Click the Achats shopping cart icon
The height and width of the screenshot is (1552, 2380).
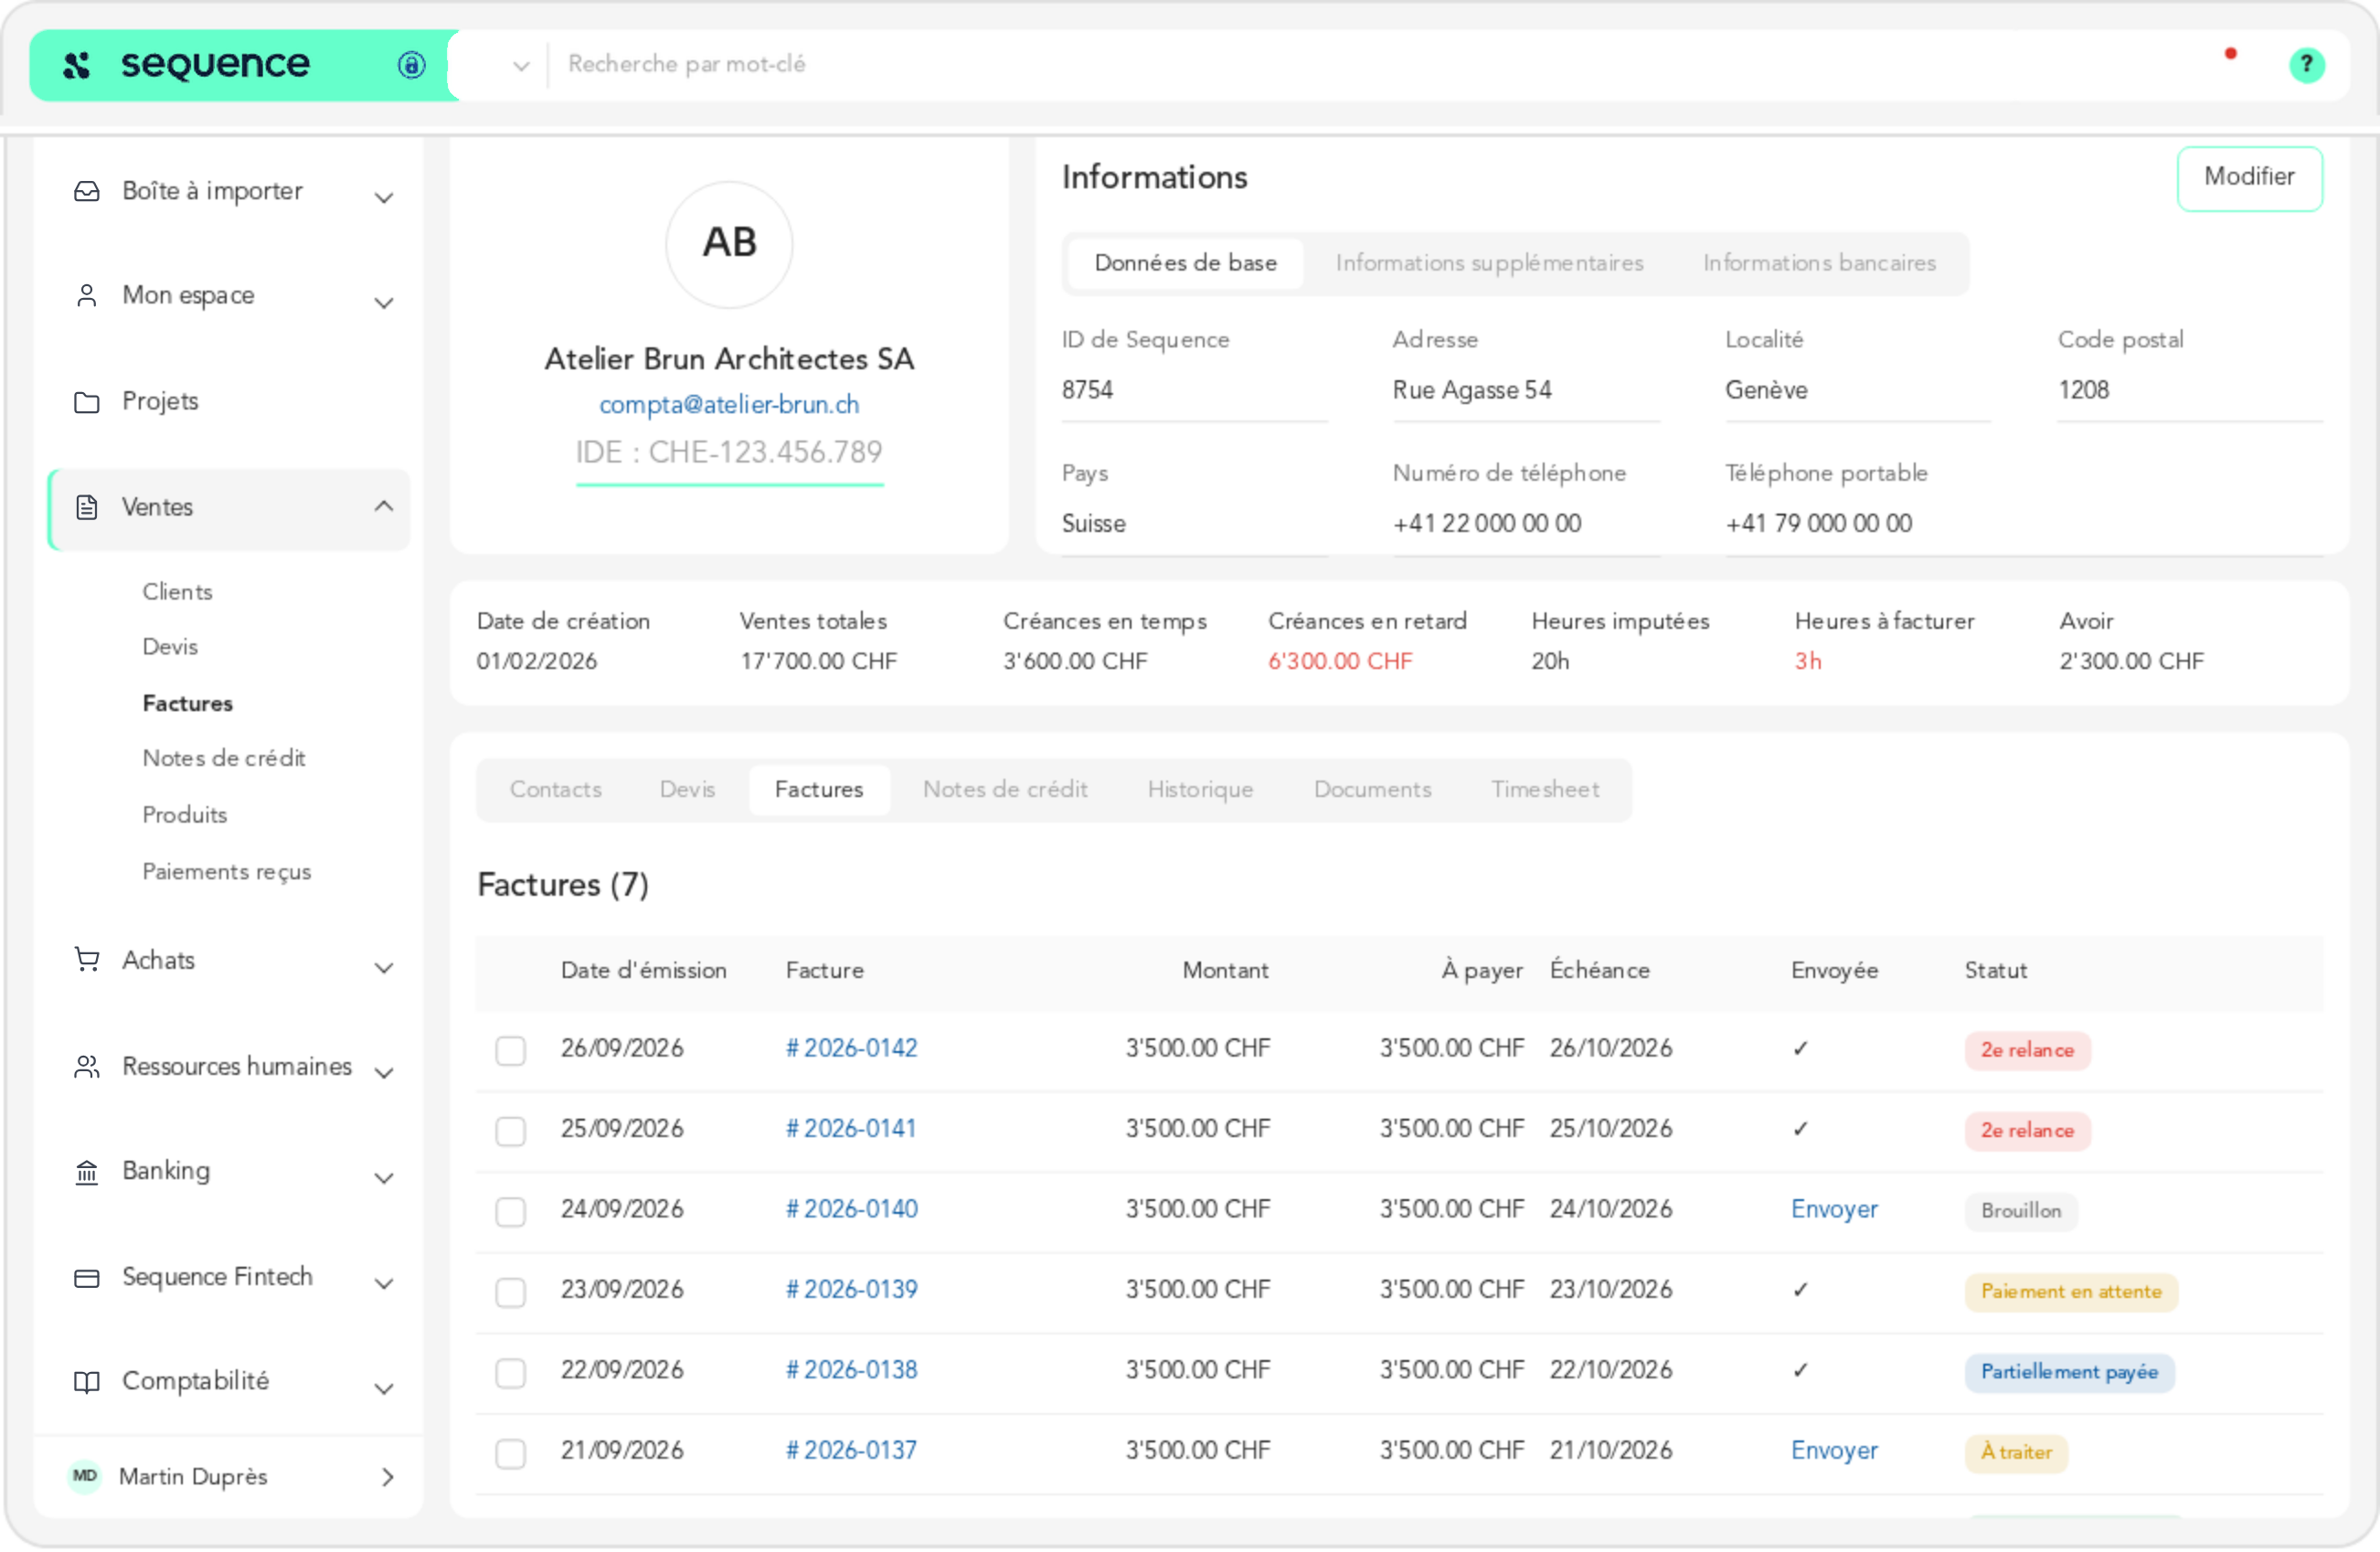(87, 960)
